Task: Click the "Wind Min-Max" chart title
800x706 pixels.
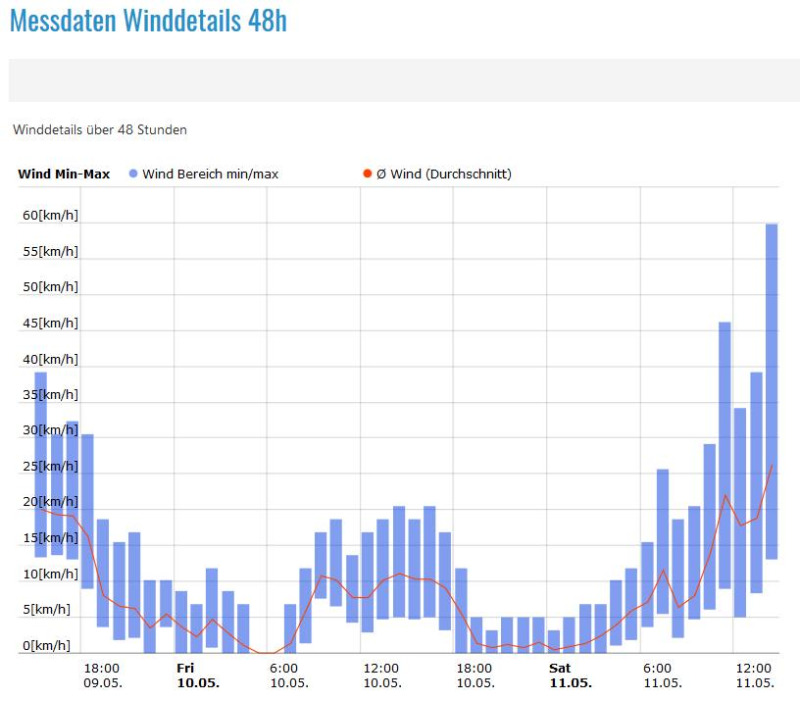Action: coord(64,174)
